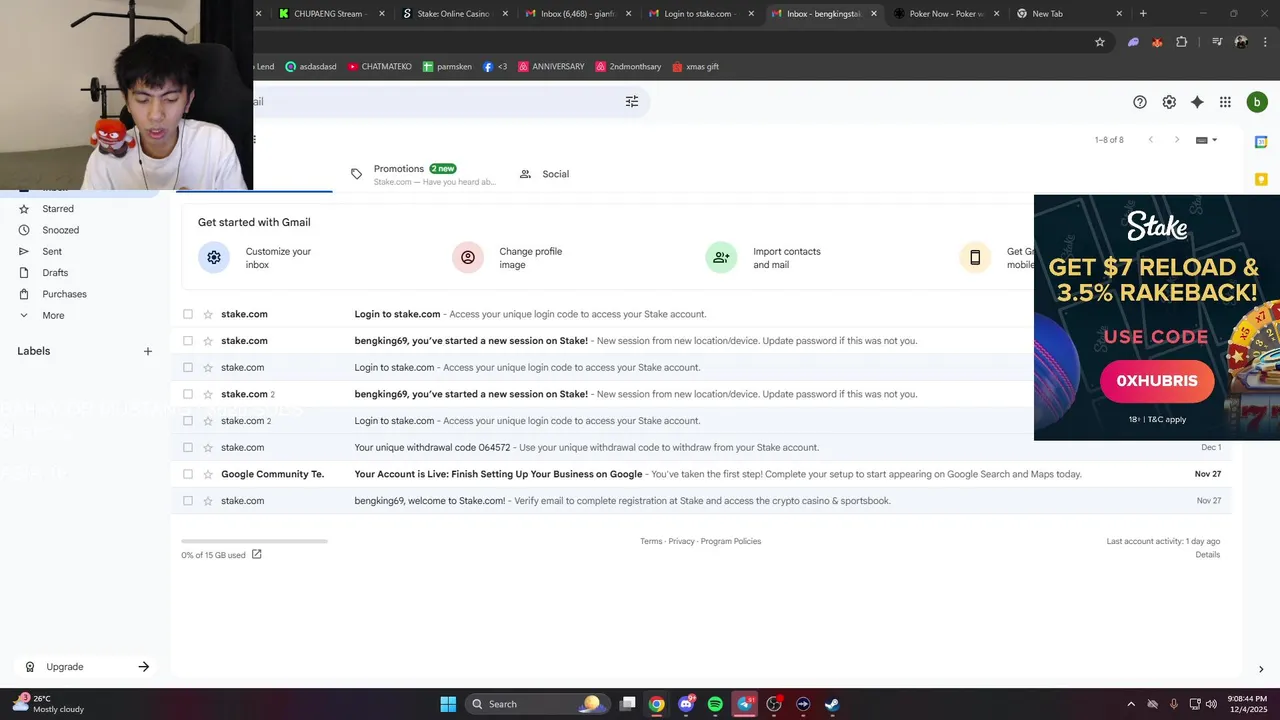Viewport: 1280px width, 720px height.
Task: Switch to 'Login to stake.com' browser tab
Action: tap(701, 14)
